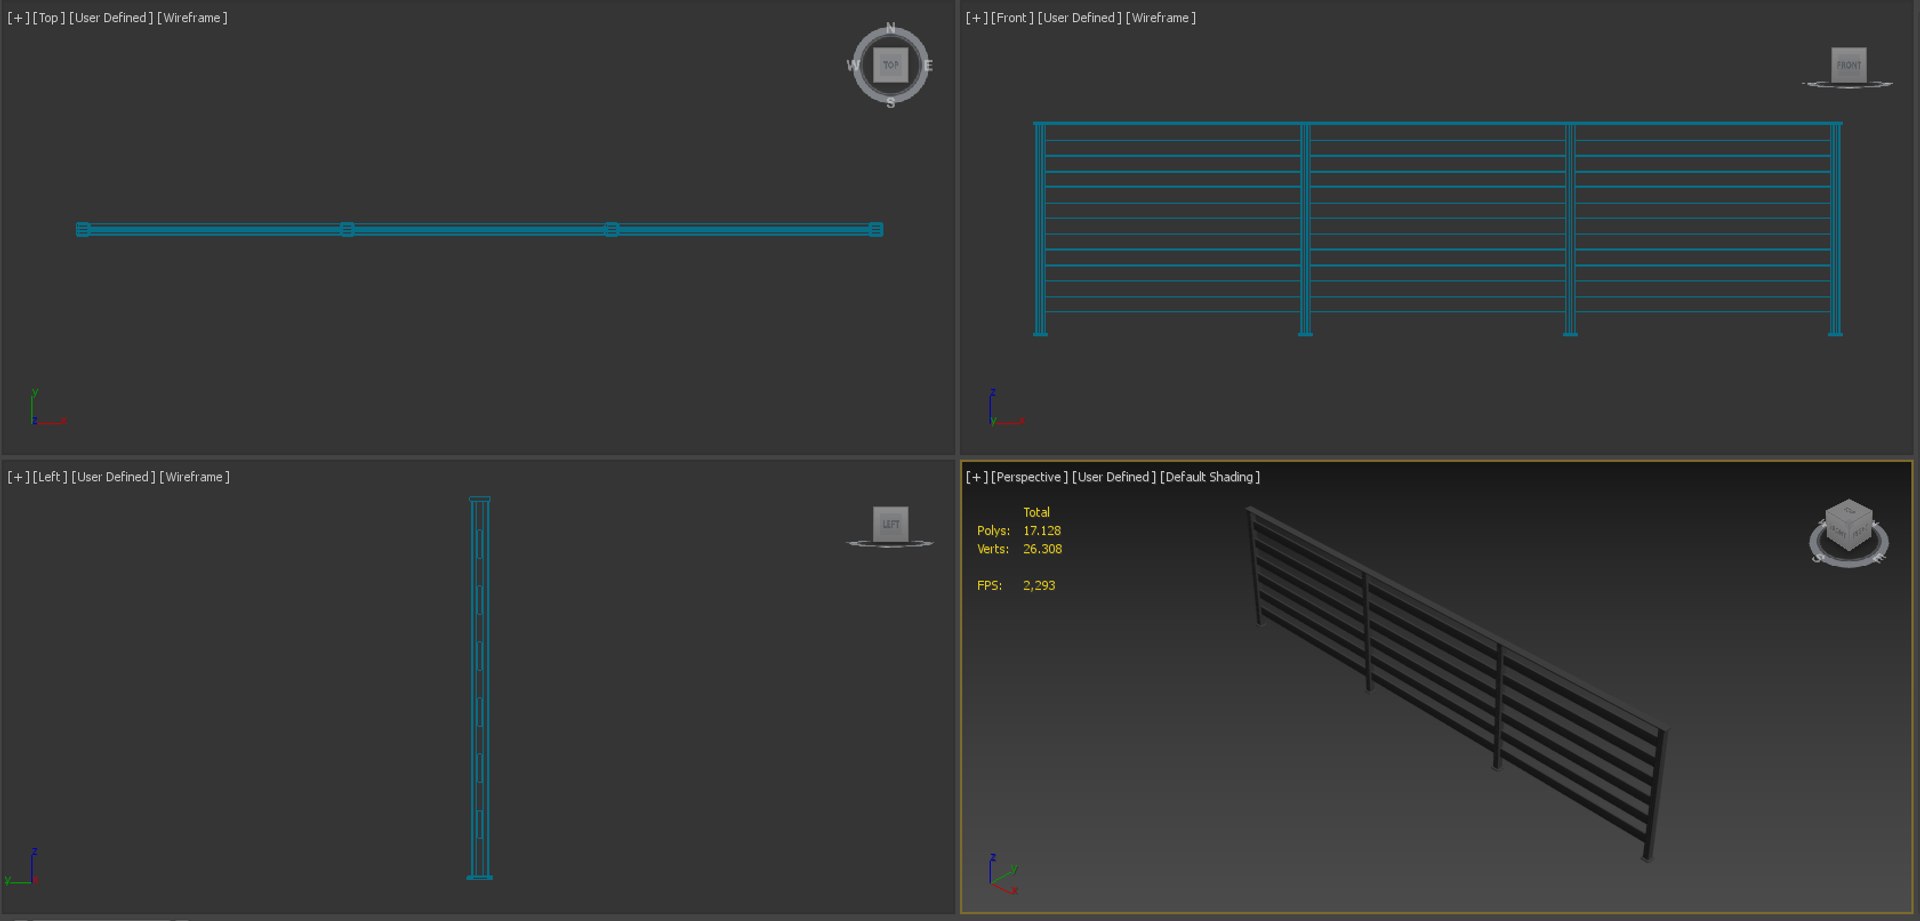Open the [Default Shading] menu
Screen dimensions: 1920x921
pyautogui.click(x=1210, y=477)
